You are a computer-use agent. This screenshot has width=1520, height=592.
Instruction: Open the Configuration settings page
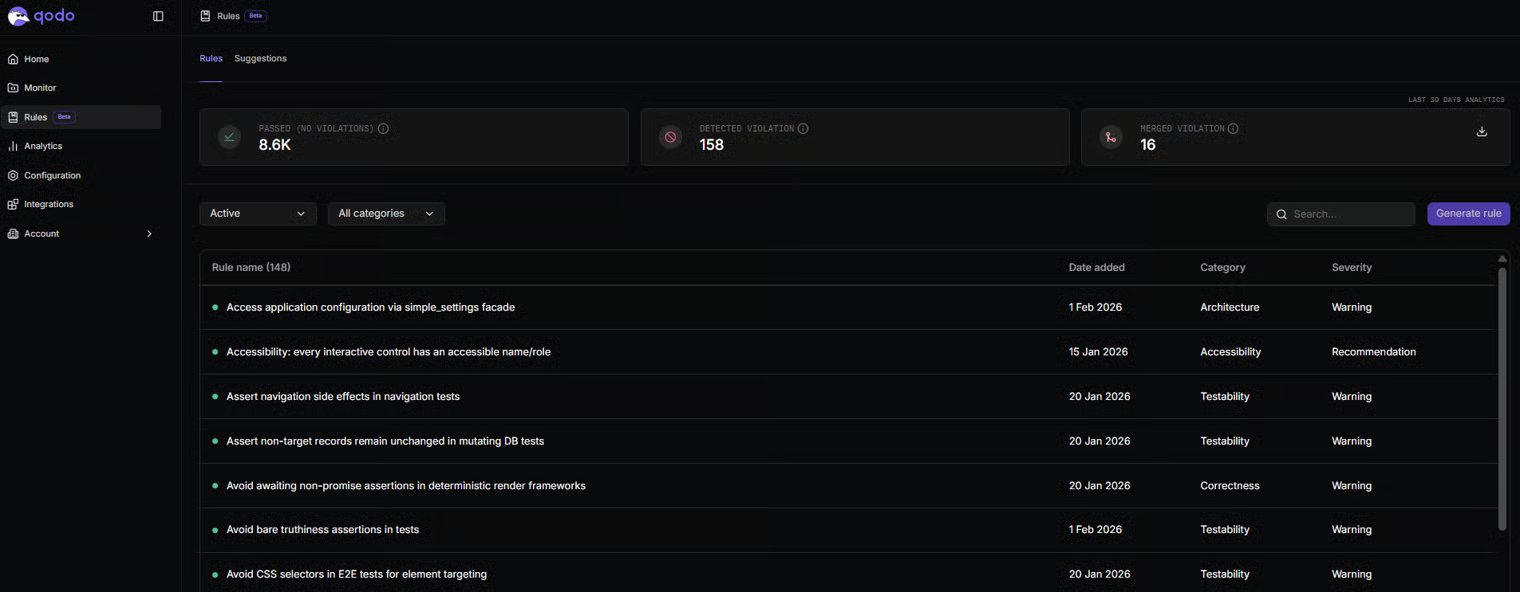click(x=52, y=175)
